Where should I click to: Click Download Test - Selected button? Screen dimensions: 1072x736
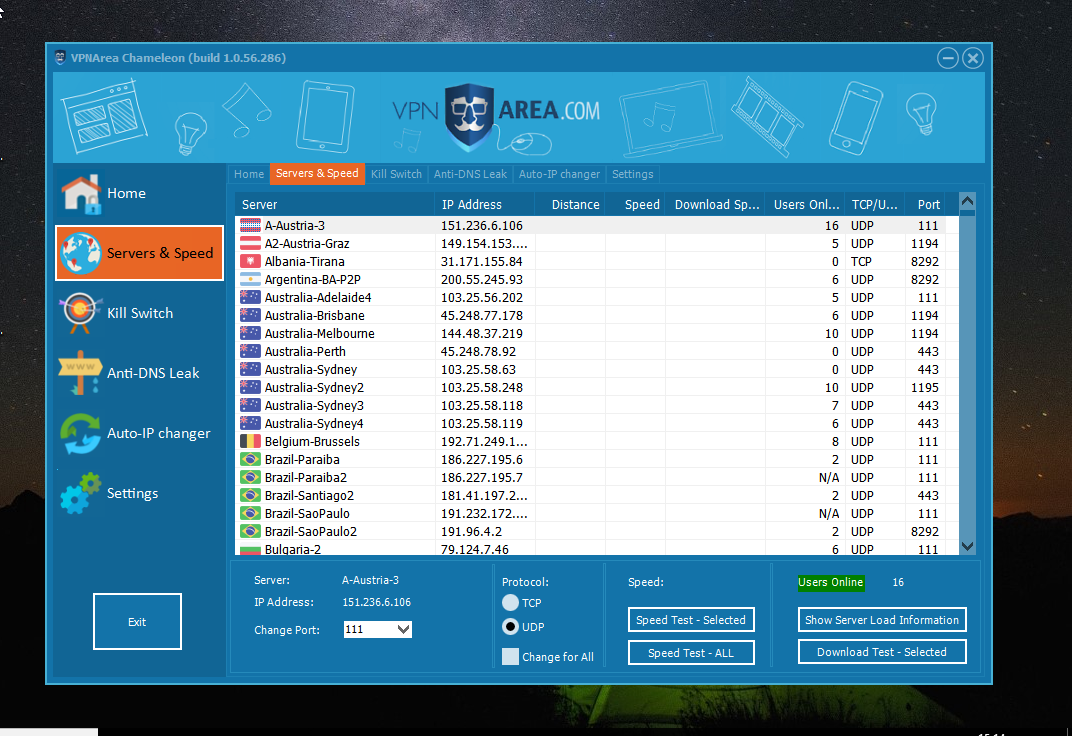coord(882,652)
